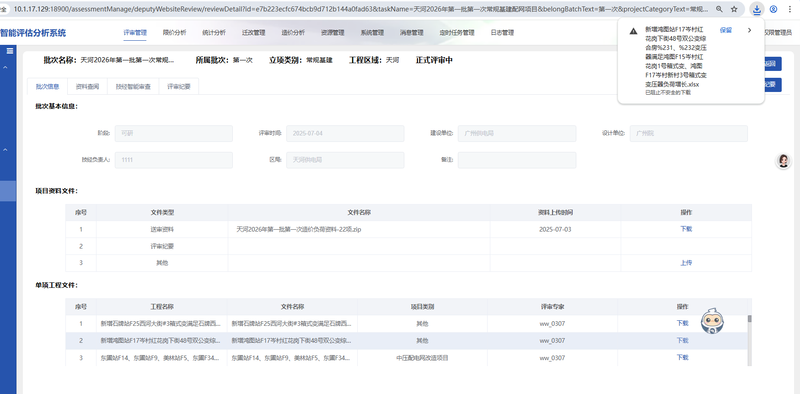Open the 统计分析 top menu
Screen dimensions: 800x394
click(x=214, y=32)
